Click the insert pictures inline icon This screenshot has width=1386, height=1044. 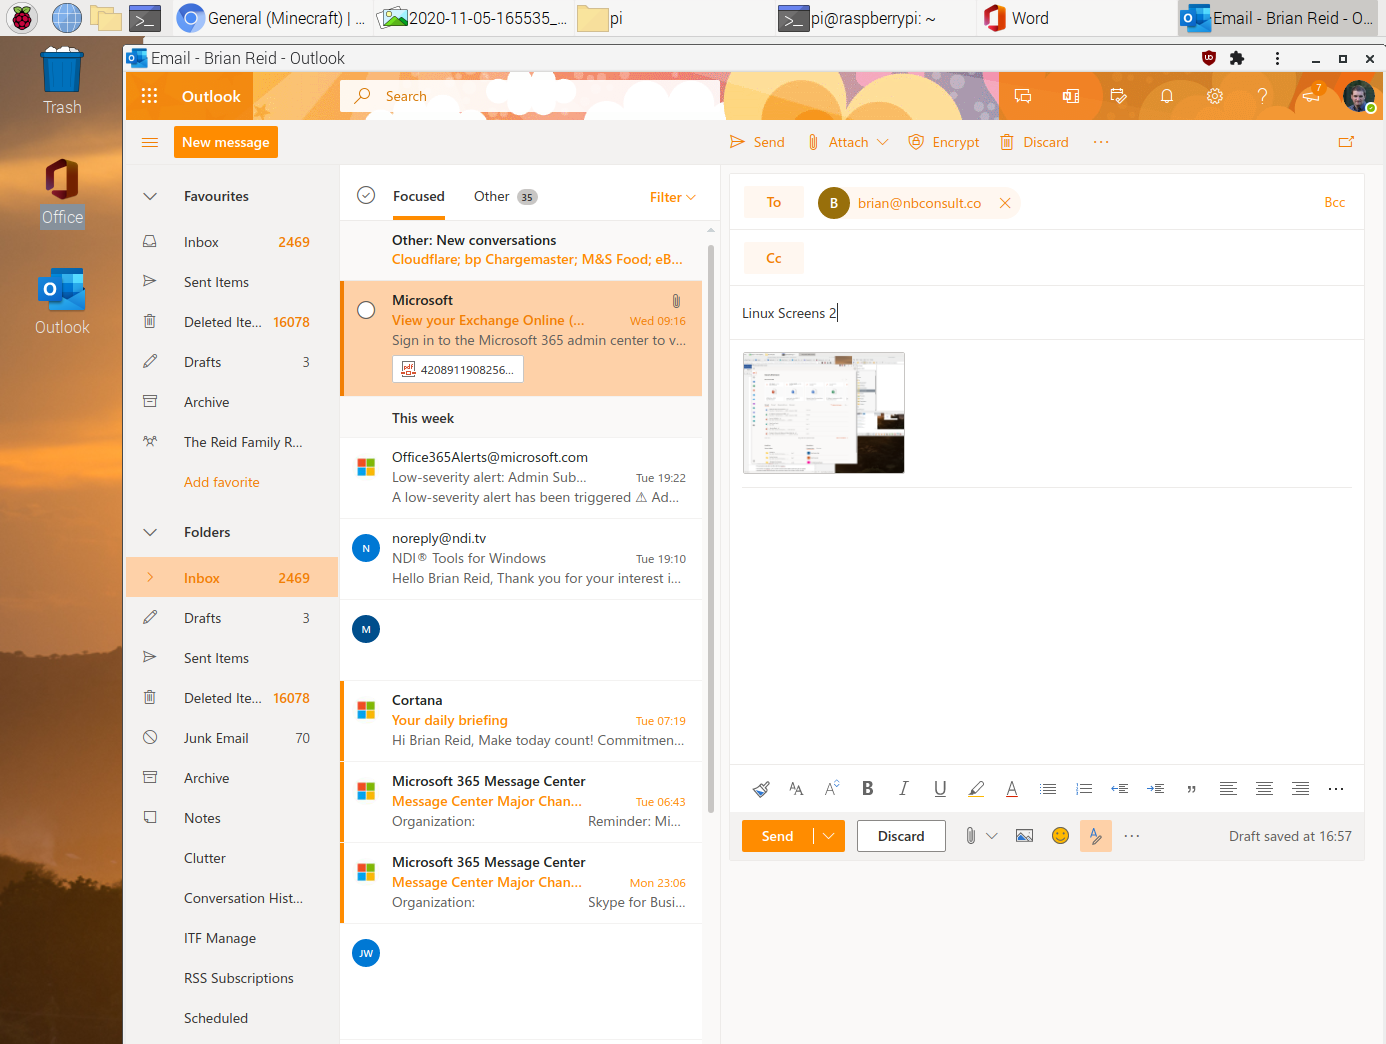pos(1024,836)
